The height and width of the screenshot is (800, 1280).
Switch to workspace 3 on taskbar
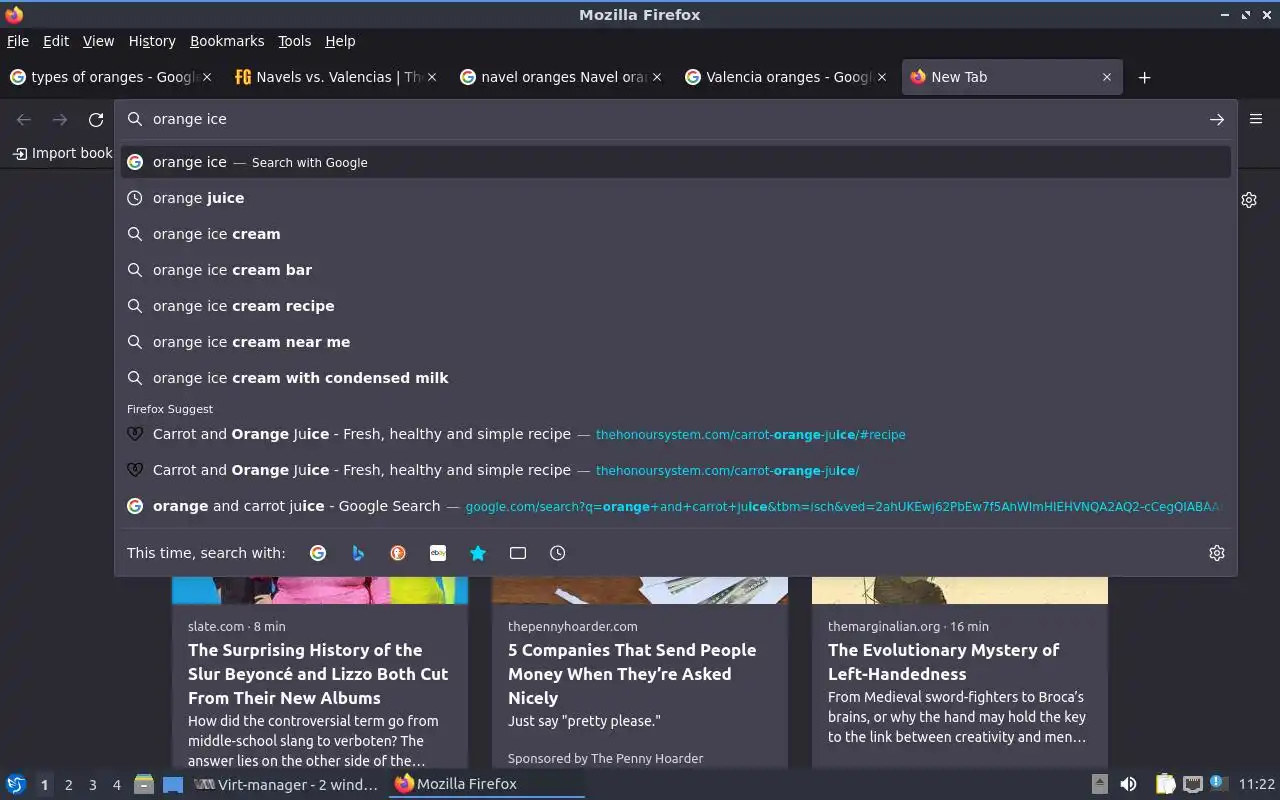coord(92,785)
